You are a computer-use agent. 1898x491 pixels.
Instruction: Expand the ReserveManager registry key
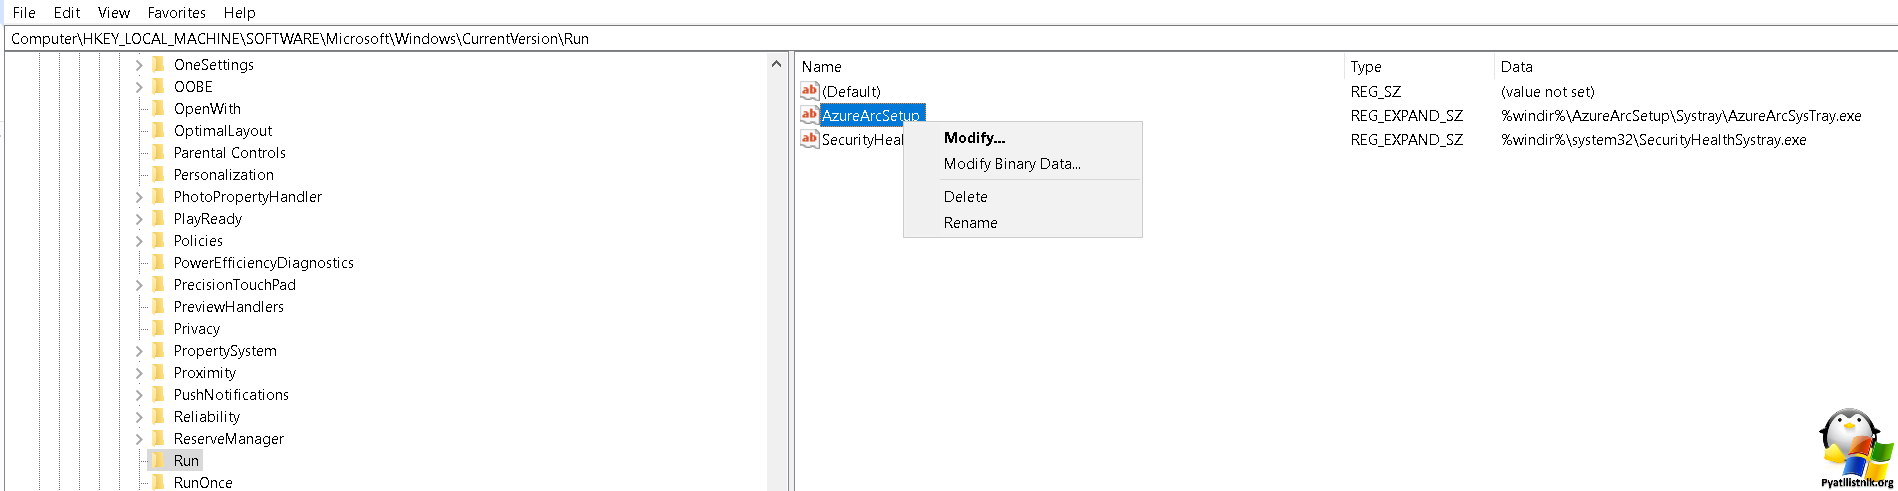pyautogui.click(x=139, y=439)
